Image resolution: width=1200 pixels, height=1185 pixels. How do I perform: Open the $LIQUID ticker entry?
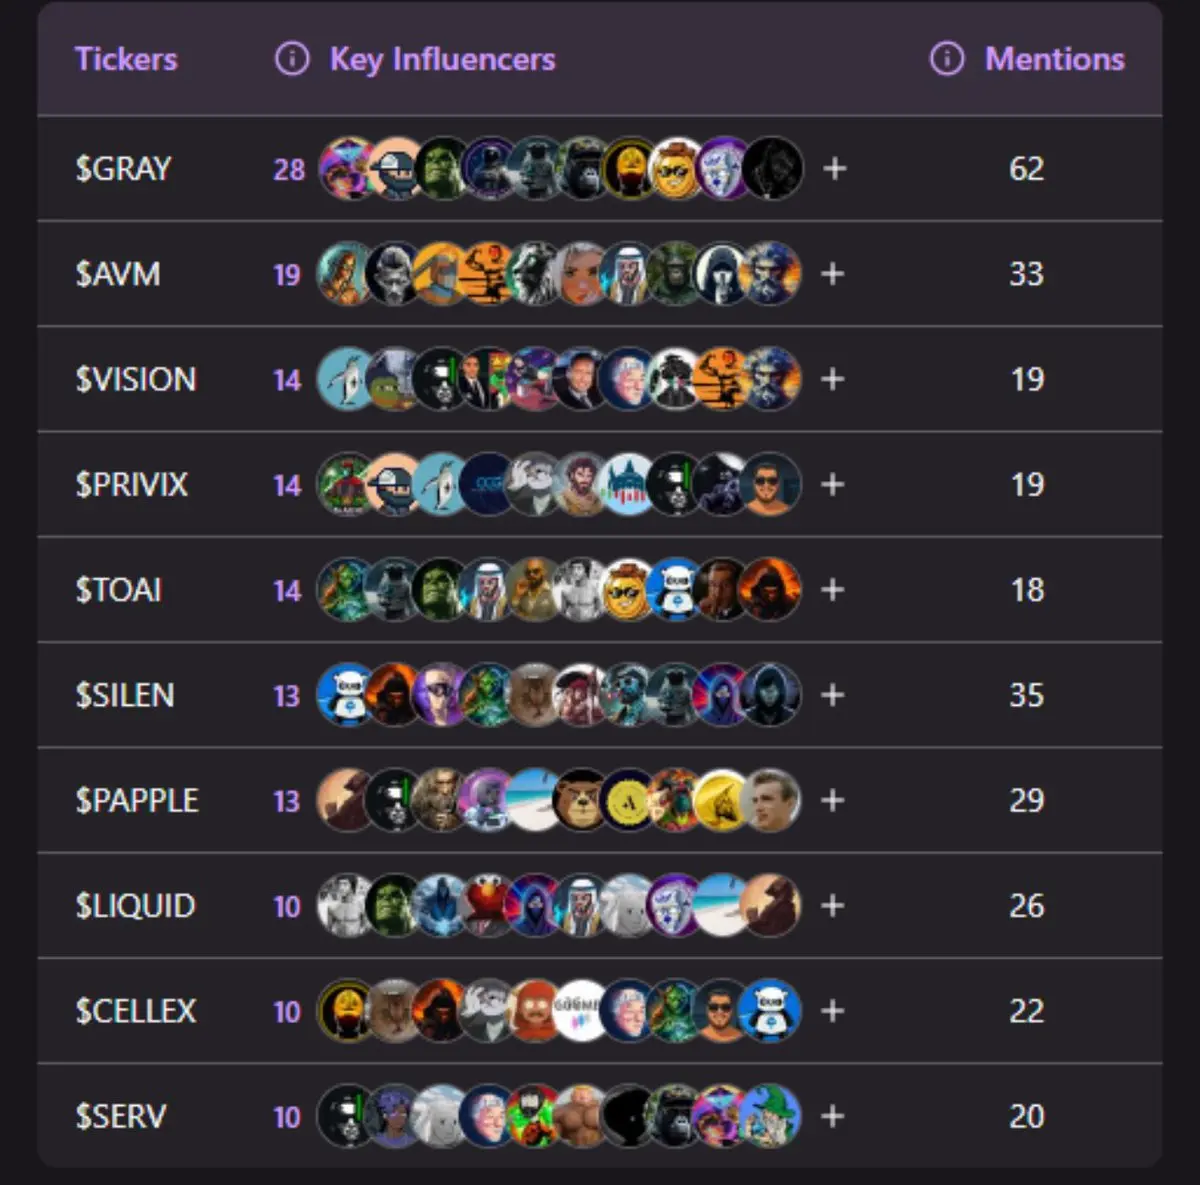pyautogui.click(x=136, y=906)
